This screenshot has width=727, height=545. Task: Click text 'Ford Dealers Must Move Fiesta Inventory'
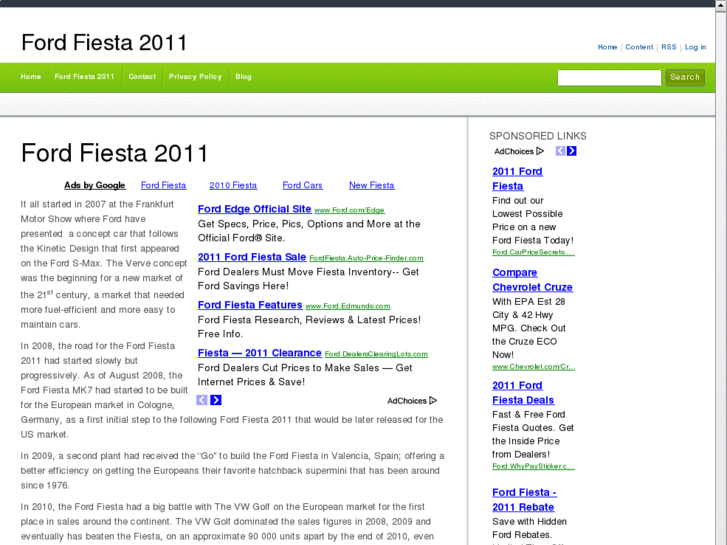click(308, 279)
